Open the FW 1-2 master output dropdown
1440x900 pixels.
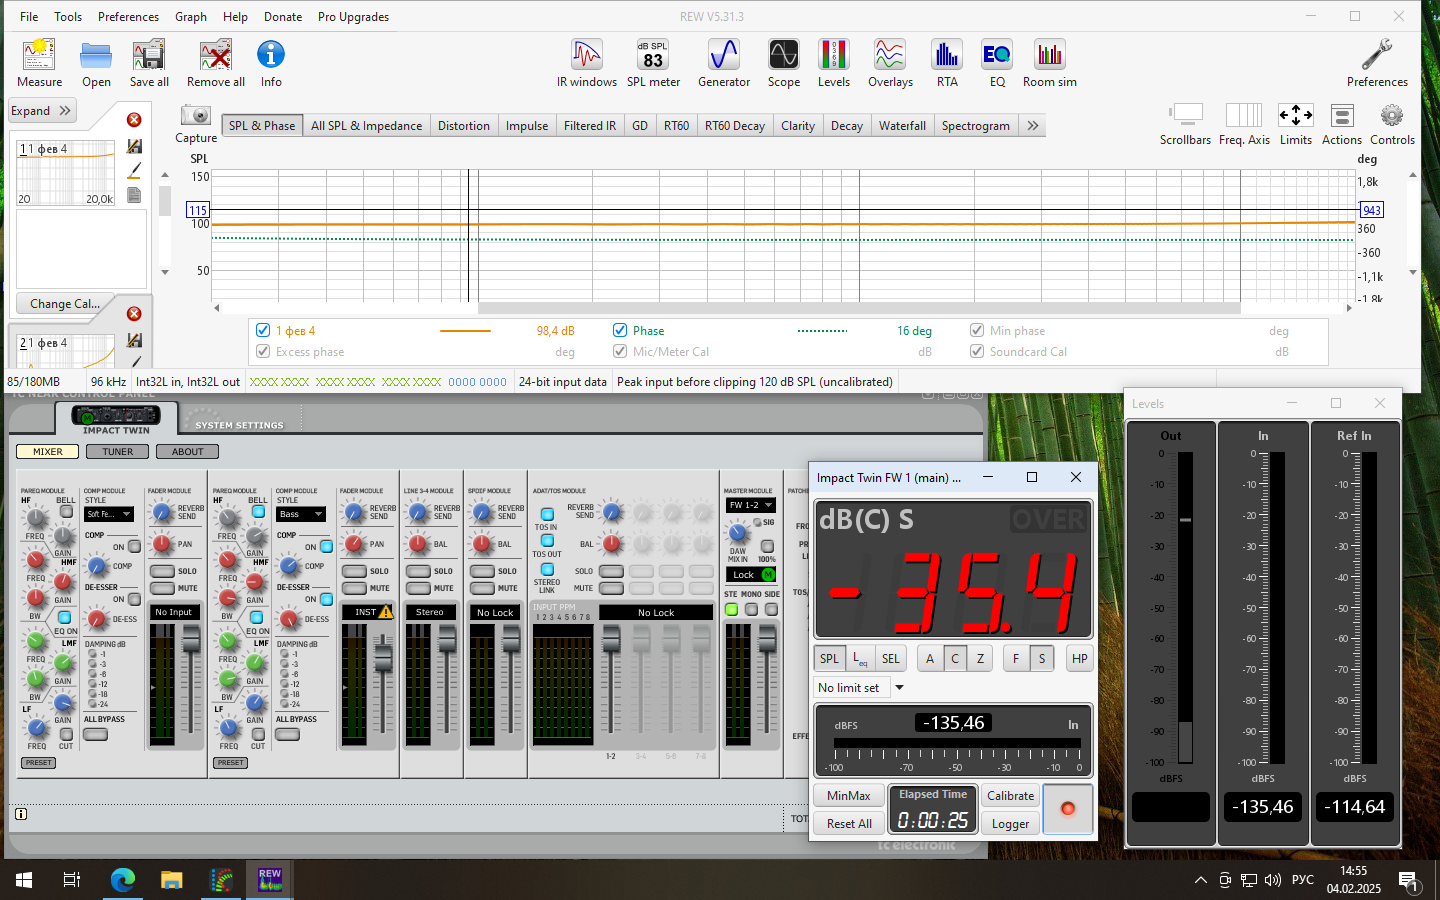[x=751, y=505]
